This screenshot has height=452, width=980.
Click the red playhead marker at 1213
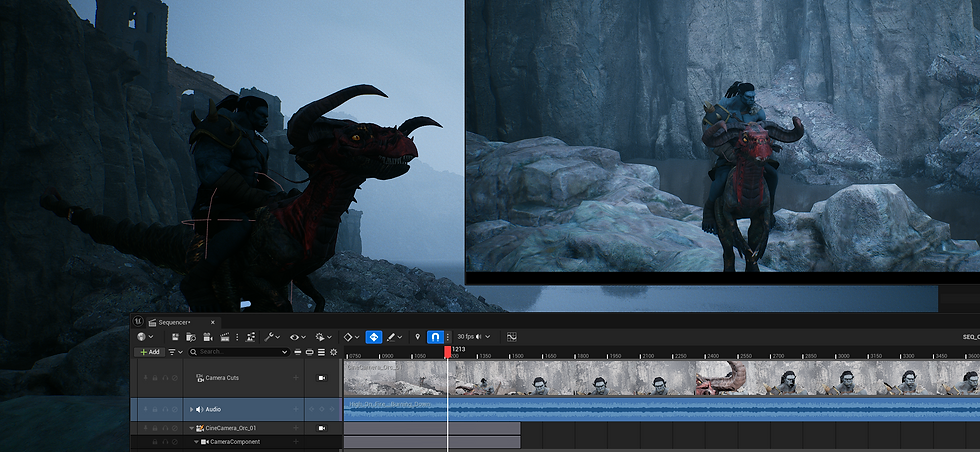click(448, 351)
